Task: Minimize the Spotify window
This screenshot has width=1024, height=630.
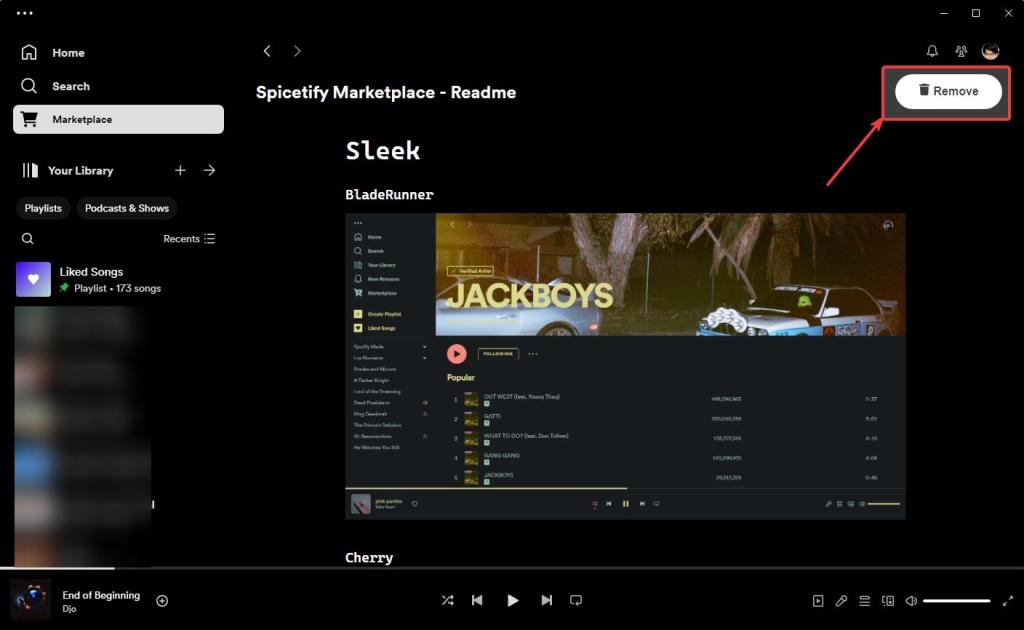Action: pos(944,13)
